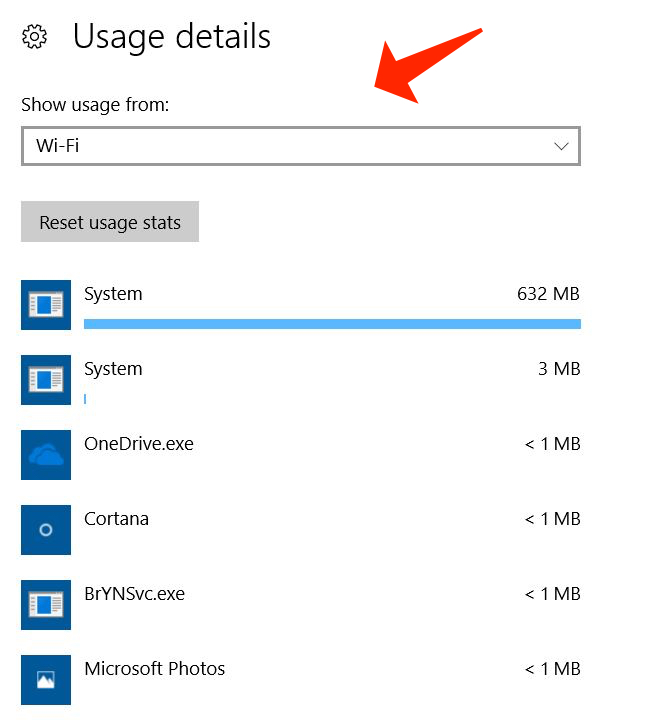Click the 3 MB usage value
This screenshot has height=721, width=646.
[x=558, y=369]
